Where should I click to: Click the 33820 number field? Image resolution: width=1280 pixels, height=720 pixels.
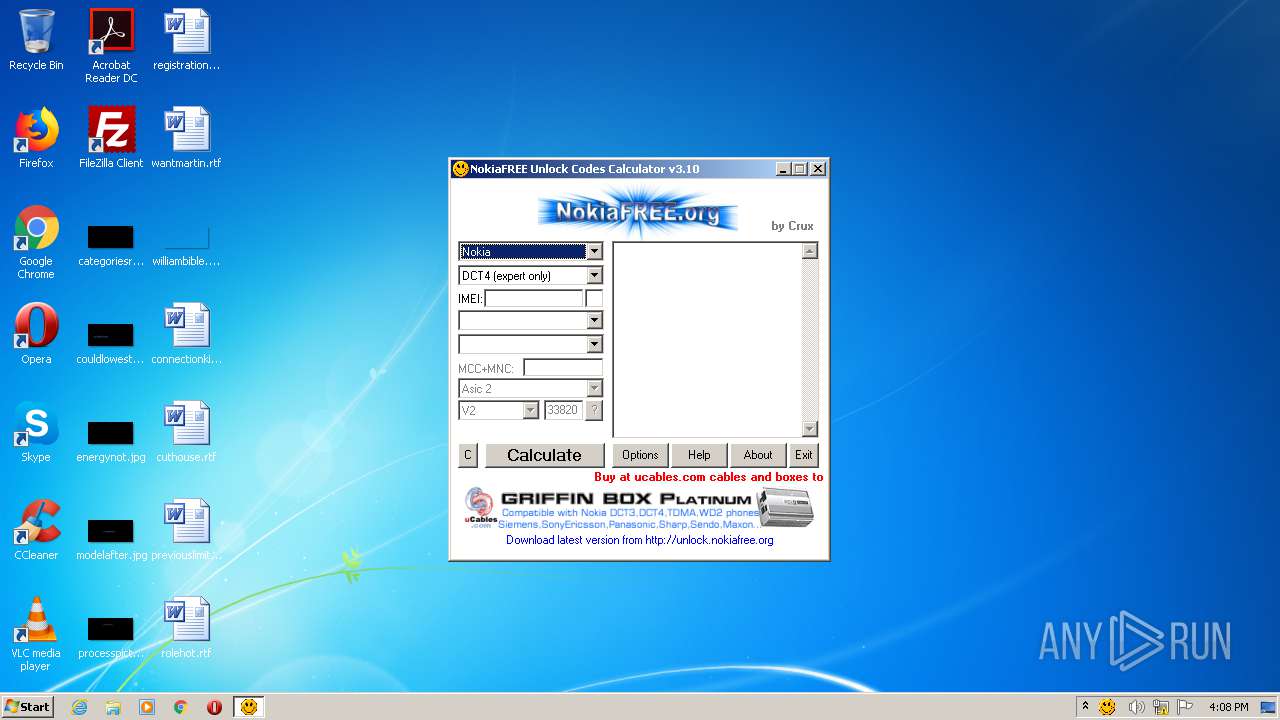tap(563, 411)
